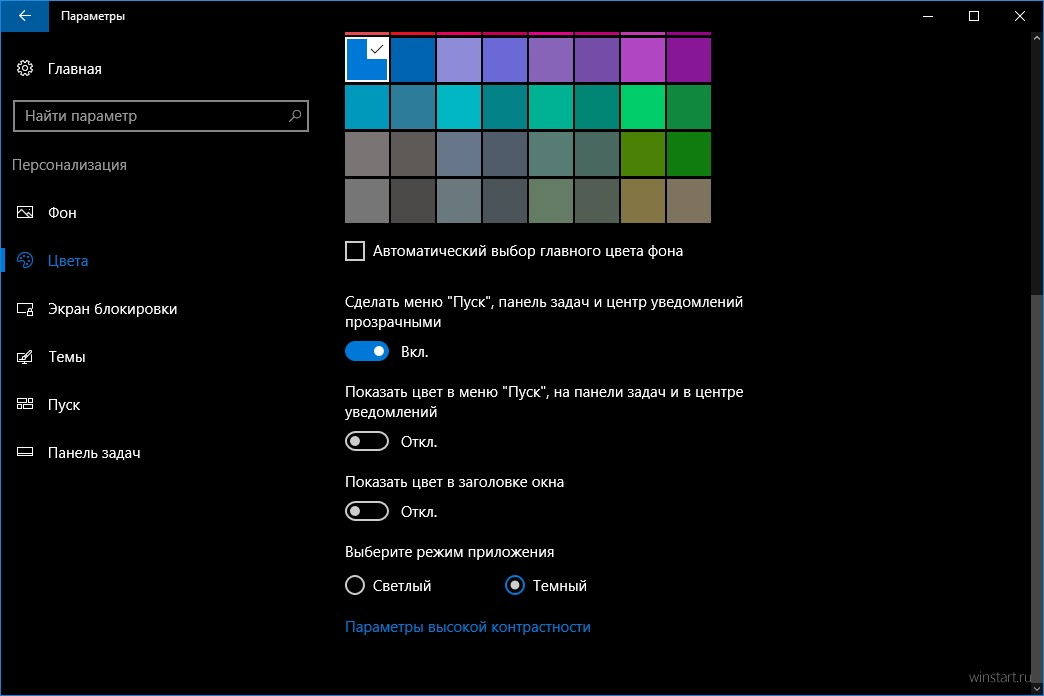Turn off transparency toggle labeled Вкл.
Screen dimensions: 1044x696
point(367,351)
